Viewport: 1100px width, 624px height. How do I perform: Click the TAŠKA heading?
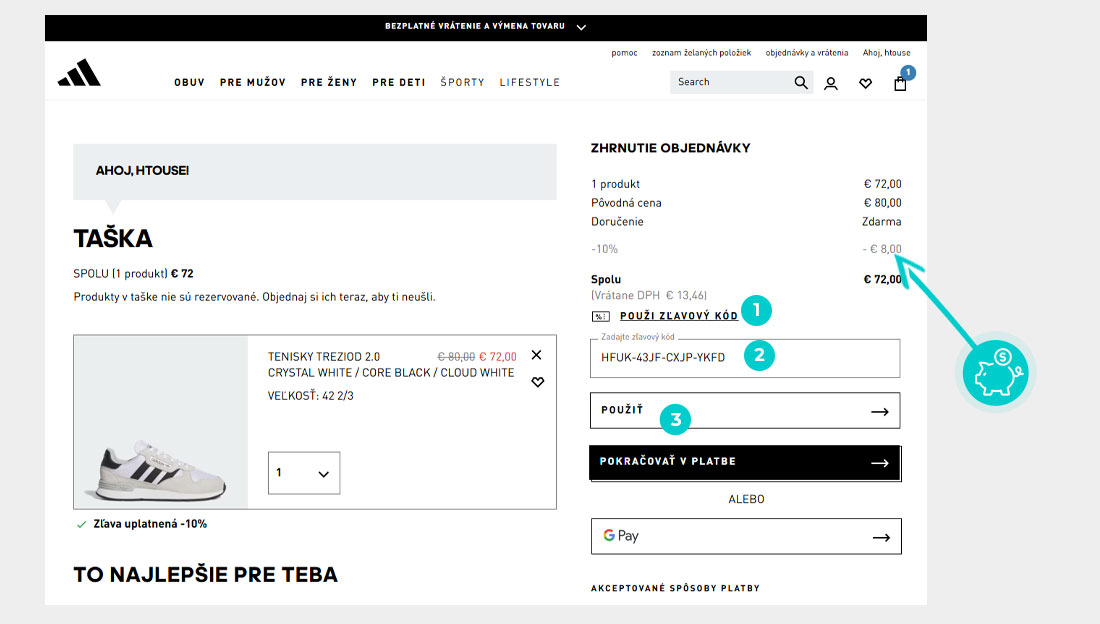113,239
